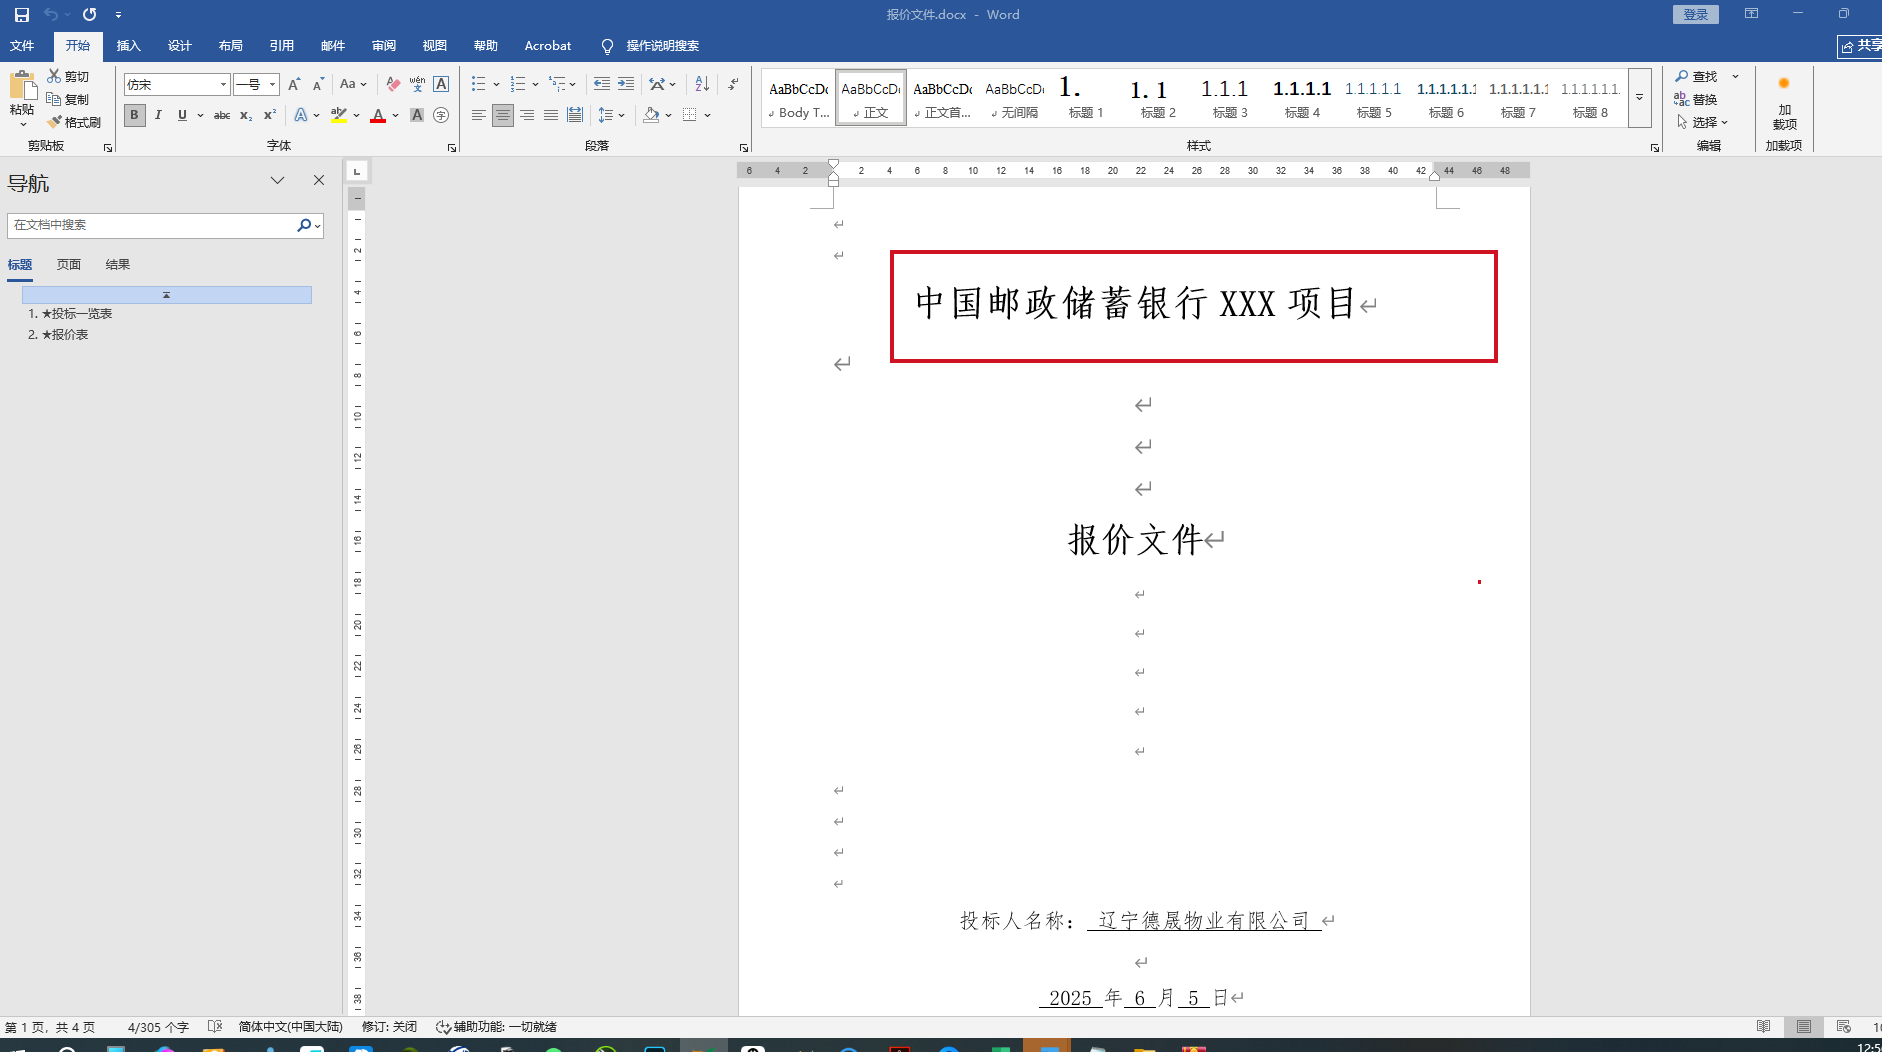Switch to the 插入 (Insert) tab
Viewport: 1882px width, 1052px height.
(129, 46)
